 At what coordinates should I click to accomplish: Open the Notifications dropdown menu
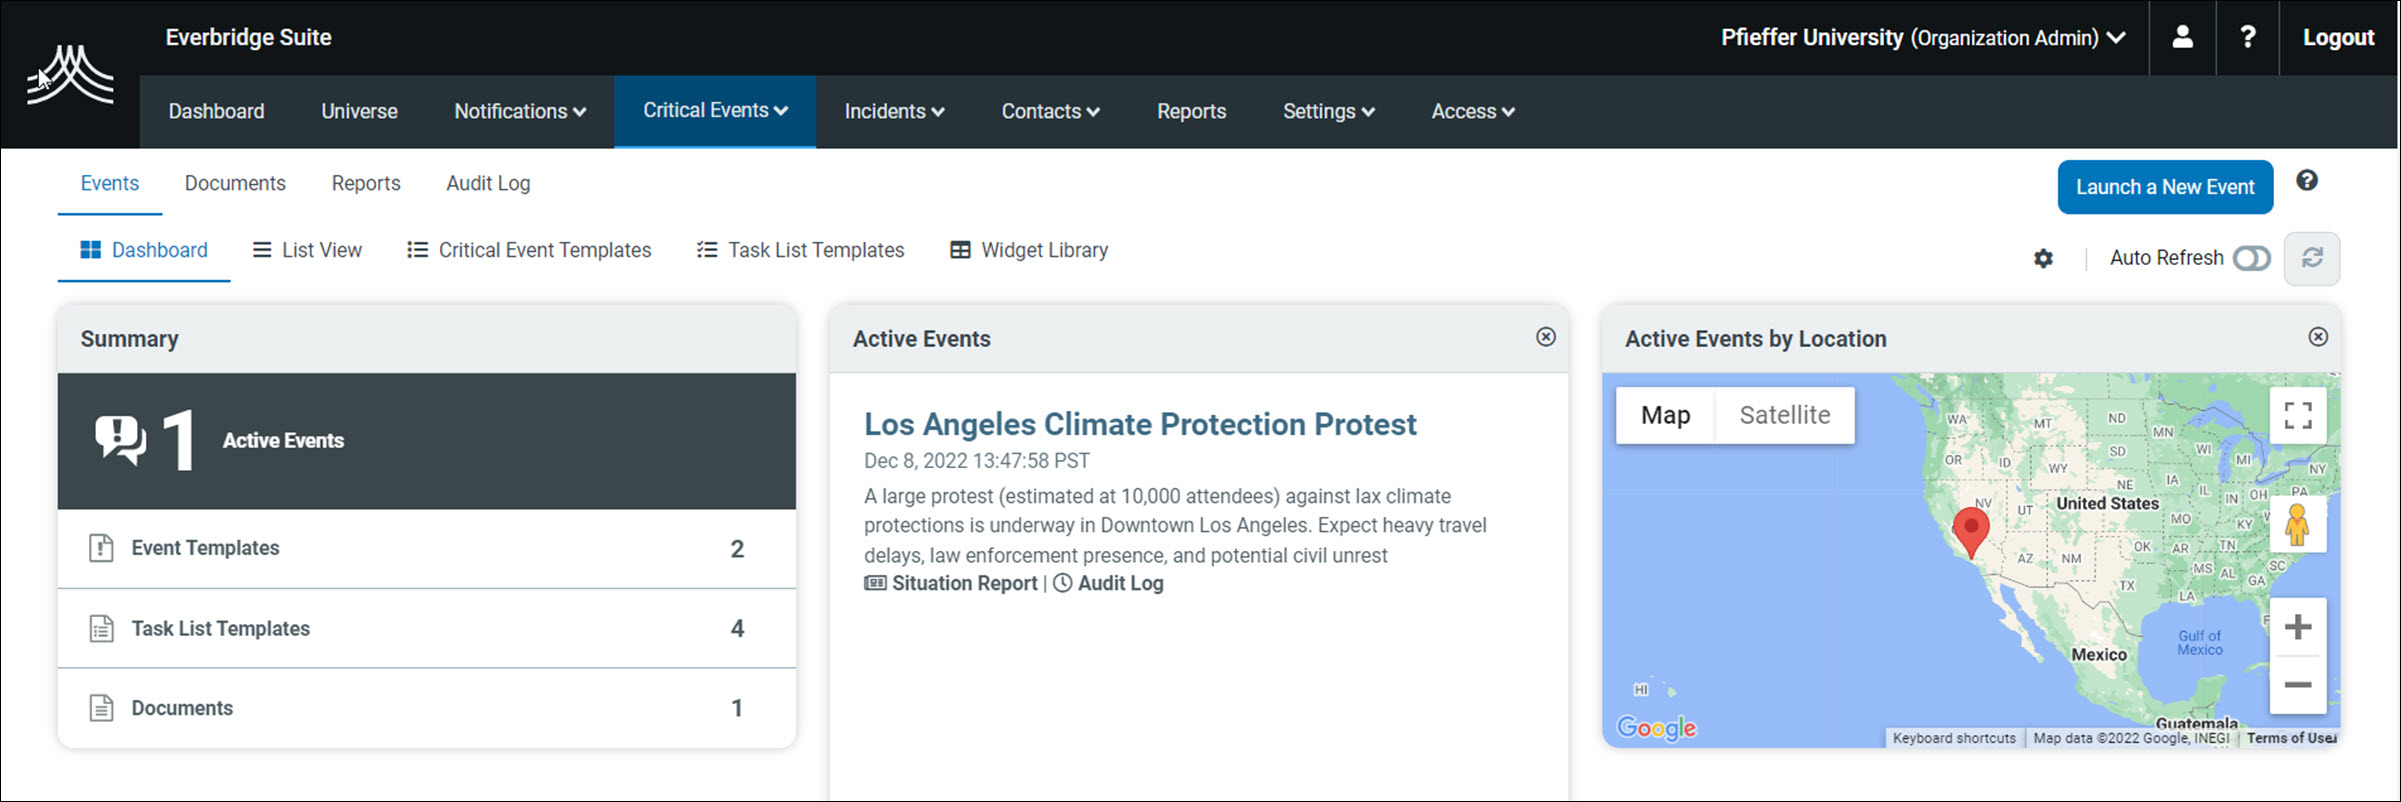coord(520,111)
